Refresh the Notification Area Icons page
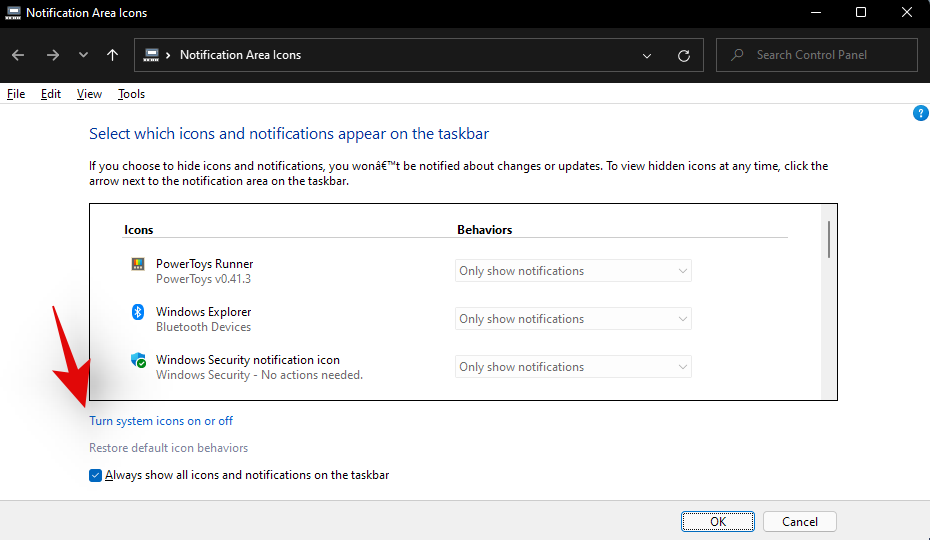Screen dimensions: 930x540 tap(684, 56)
